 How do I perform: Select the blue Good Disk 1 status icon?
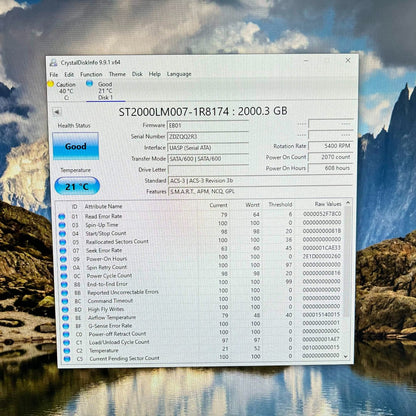(x=89, y=83)
